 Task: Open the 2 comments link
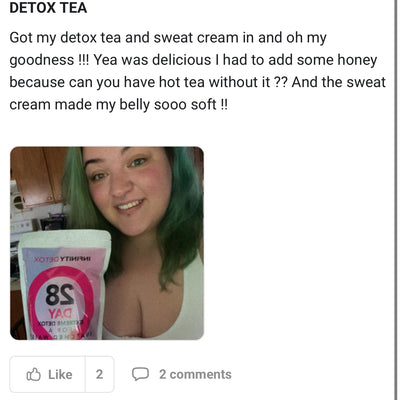[x=195, y=374]
